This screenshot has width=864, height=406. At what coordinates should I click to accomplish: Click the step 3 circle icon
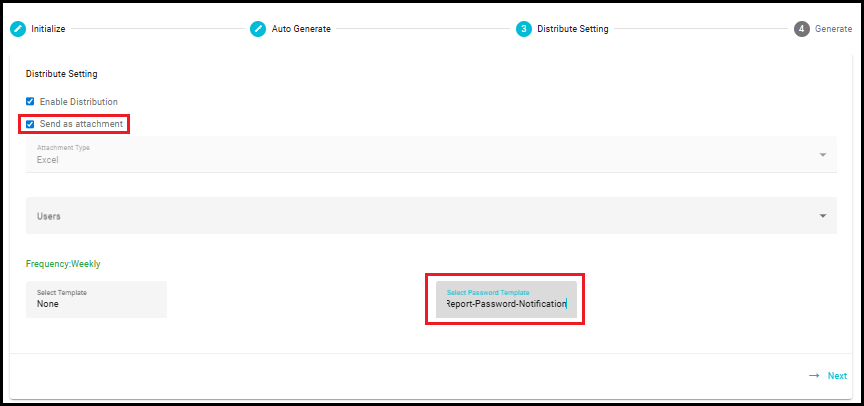[523, 29]
